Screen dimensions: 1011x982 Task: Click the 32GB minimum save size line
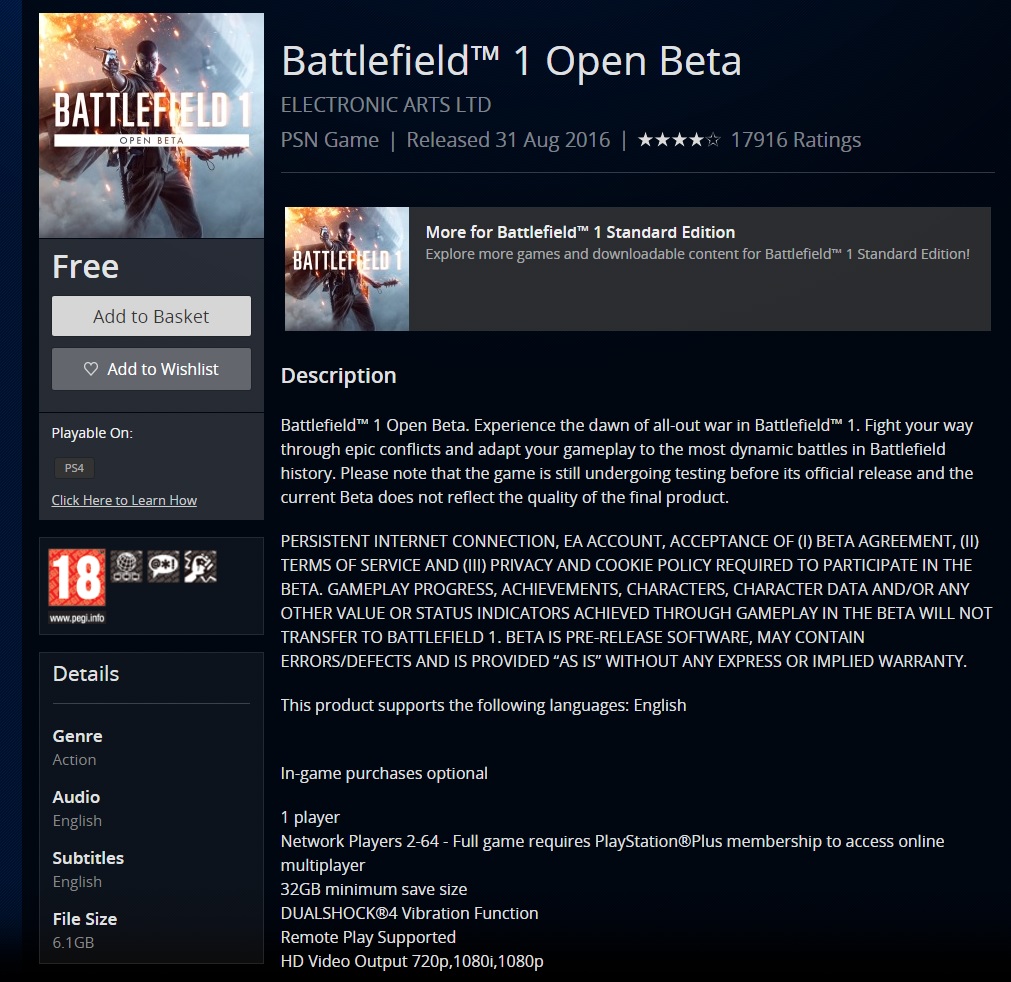pyautogui.click(x=374, y=889)
